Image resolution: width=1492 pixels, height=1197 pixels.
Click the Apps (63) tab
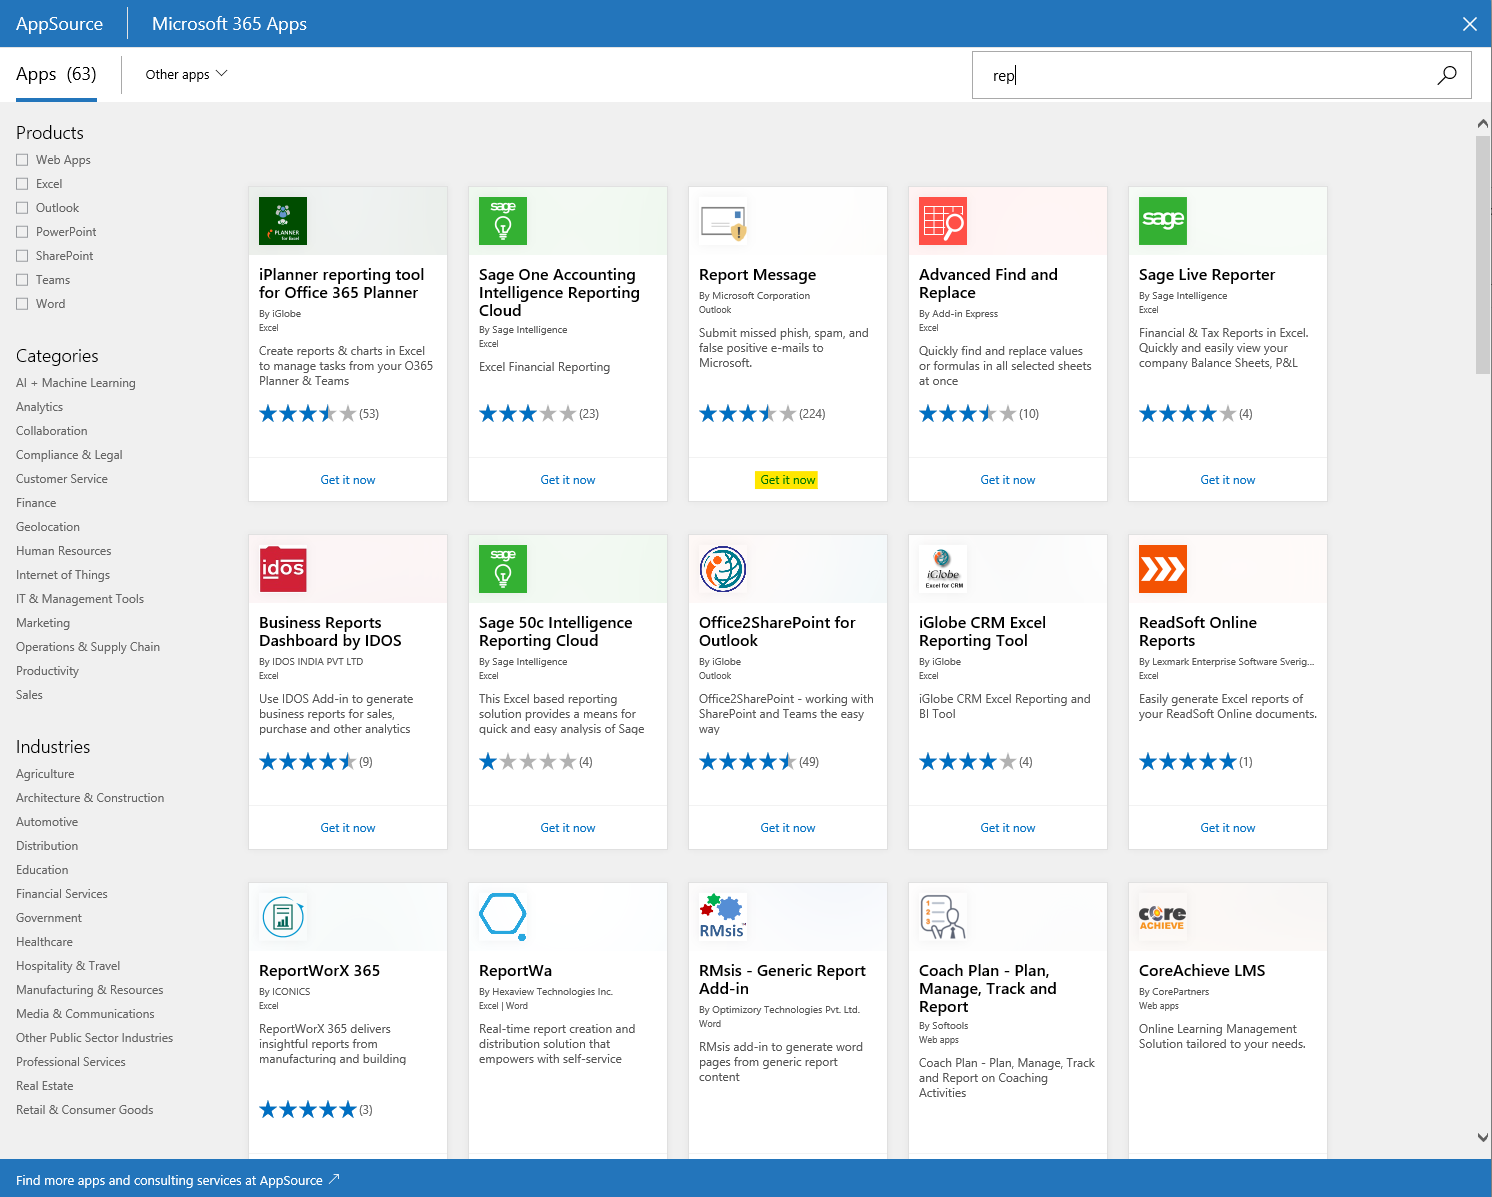pyautogui.click(x=55, y=73)
